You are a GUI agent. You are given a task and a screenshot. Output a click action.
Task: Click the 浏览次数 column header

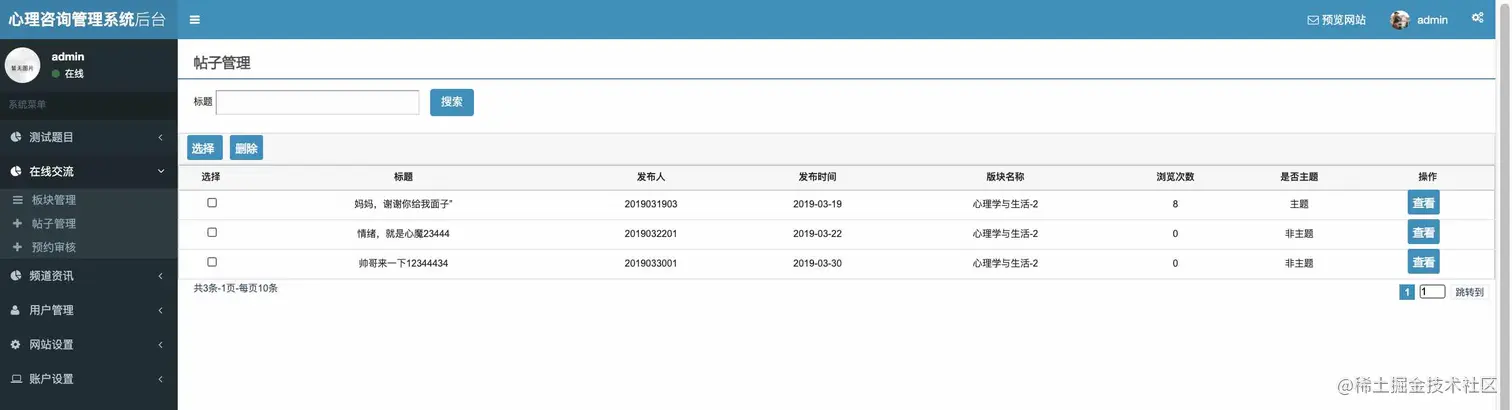[1175, 177]
